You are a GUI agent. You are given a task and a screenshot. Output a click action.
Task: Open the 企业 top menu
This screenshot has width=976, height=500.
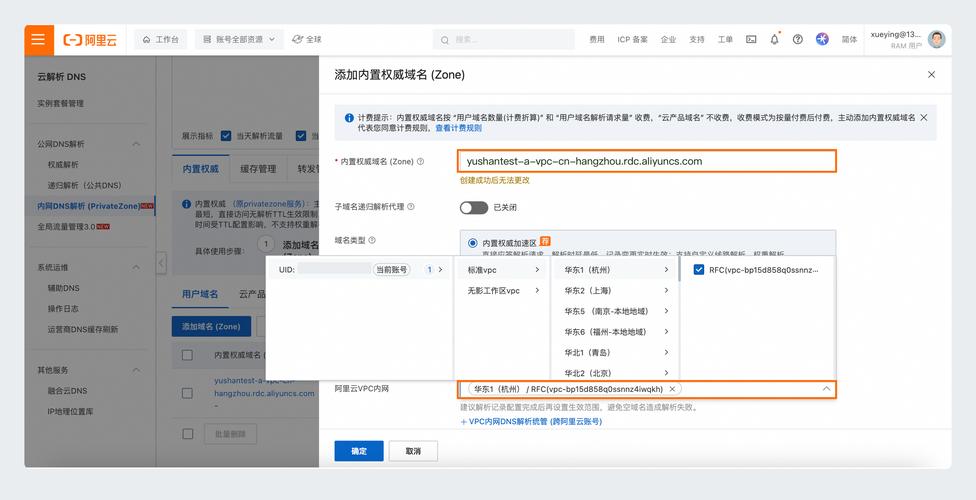669,39
